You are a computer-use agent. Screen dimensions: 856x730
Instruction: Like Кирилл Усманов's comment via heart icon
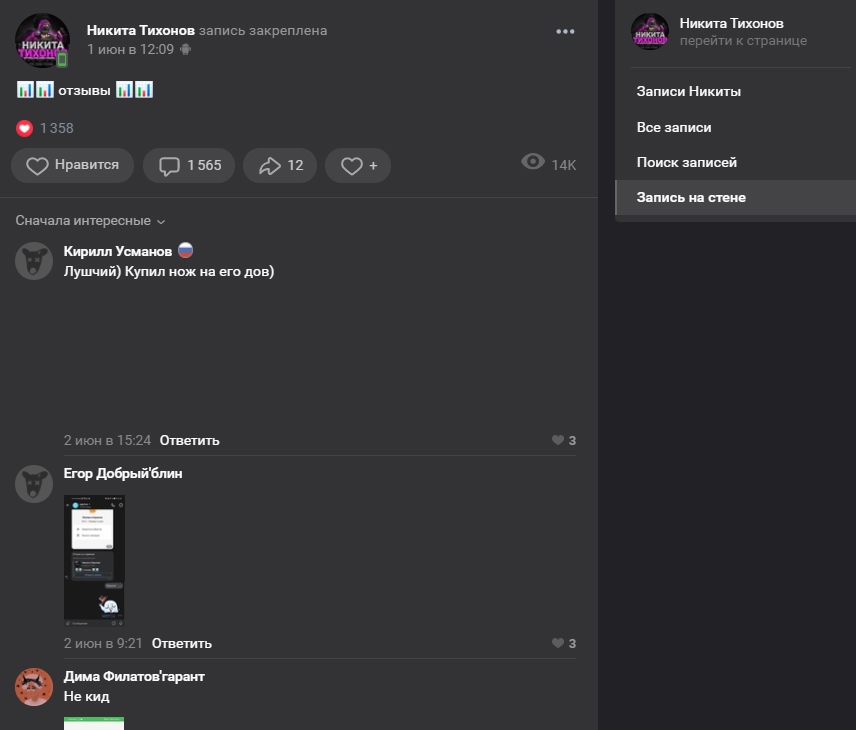558,440
